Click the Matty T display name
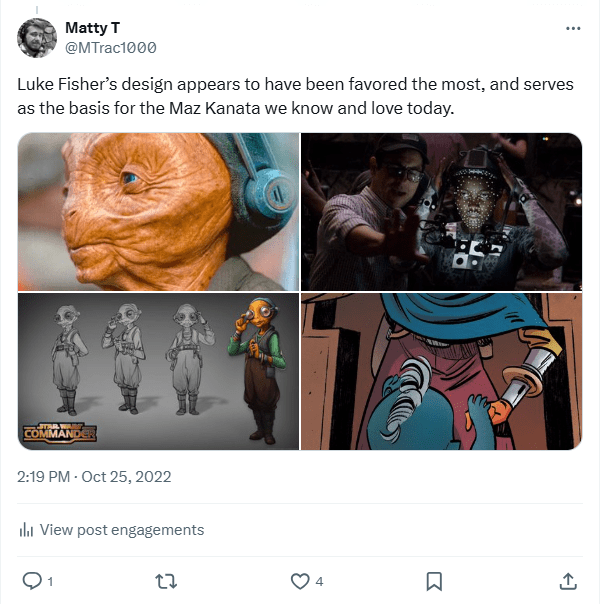603x604 pixels. 93,27
